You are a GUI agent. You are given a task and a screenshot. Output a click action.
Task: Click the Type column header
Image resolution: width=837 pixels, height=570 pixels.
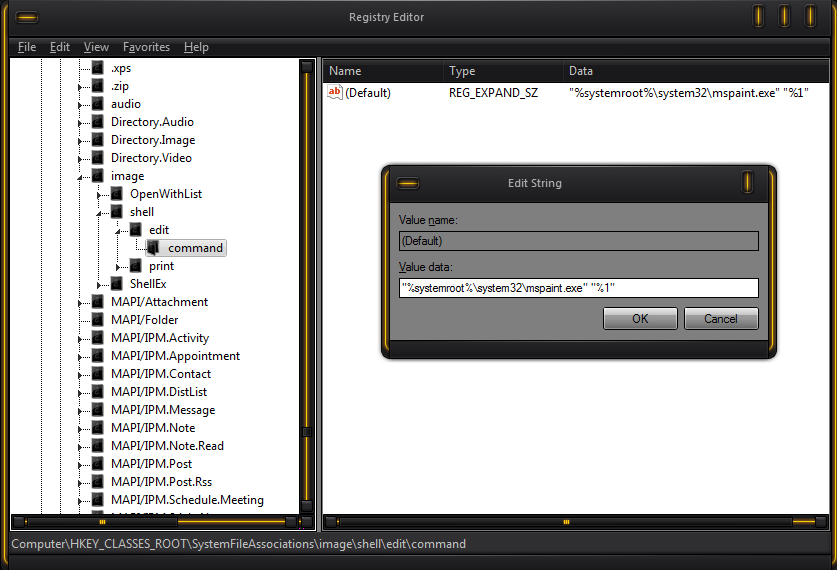[503, 71]
